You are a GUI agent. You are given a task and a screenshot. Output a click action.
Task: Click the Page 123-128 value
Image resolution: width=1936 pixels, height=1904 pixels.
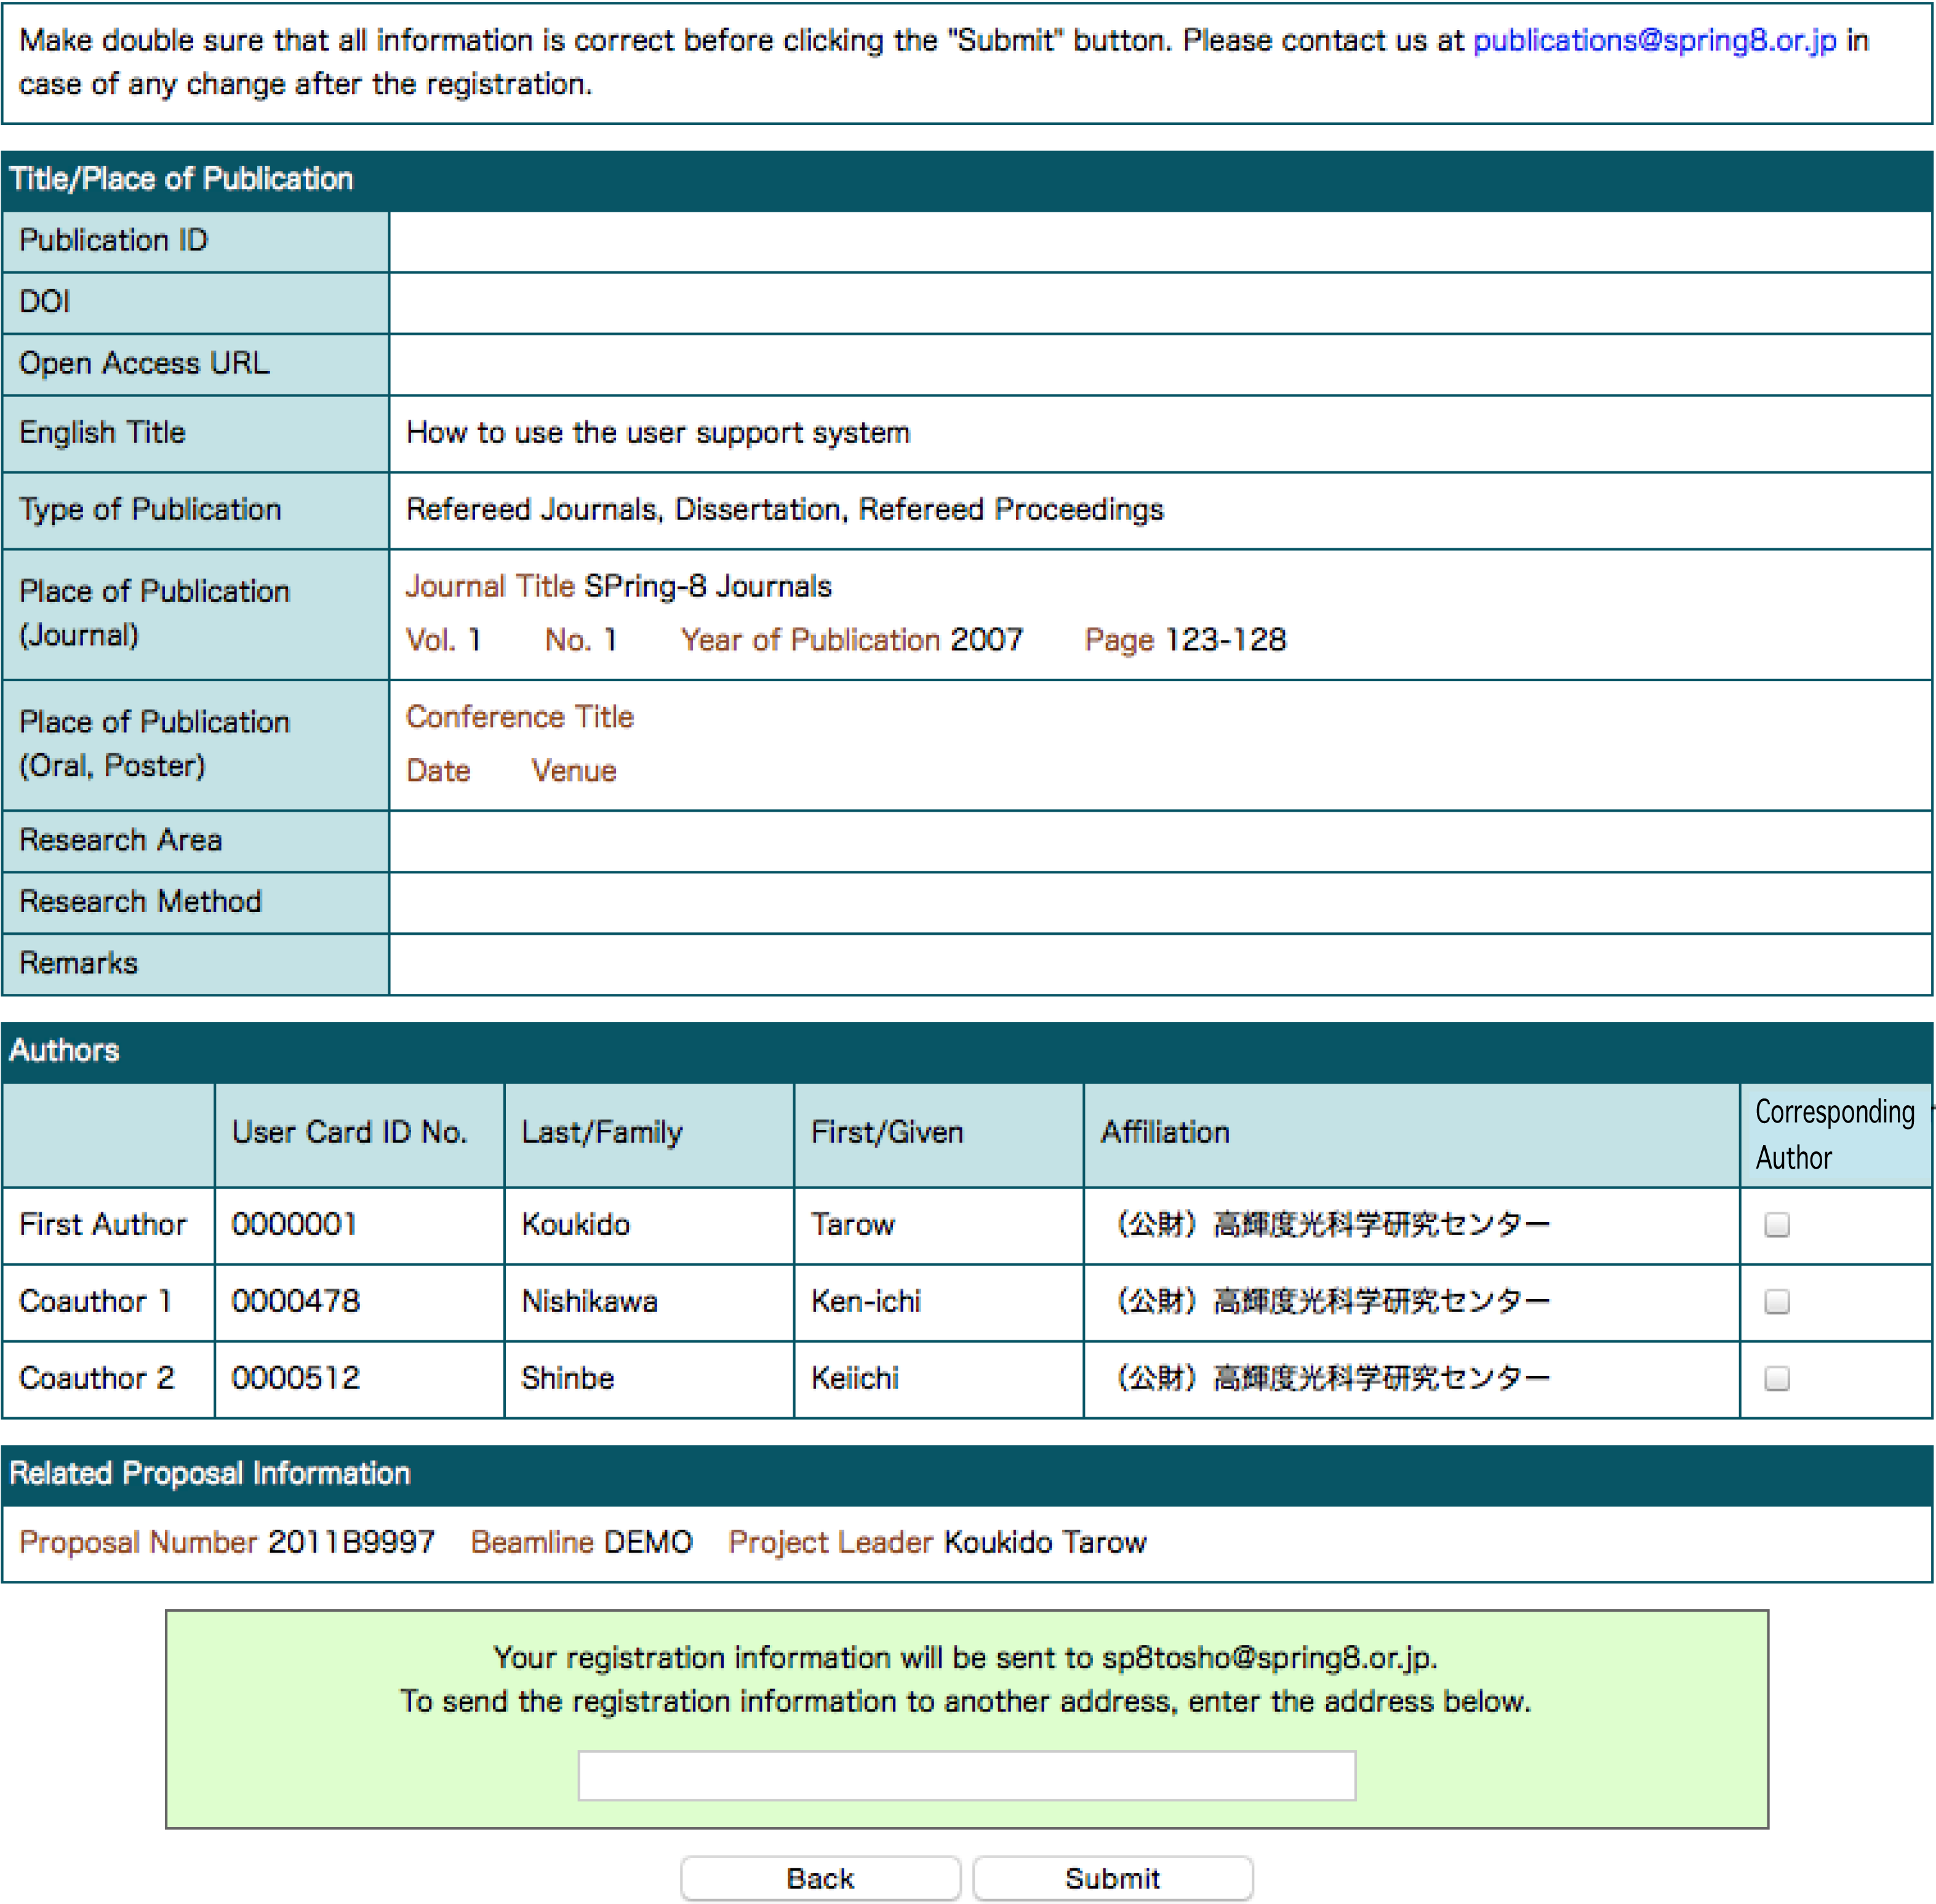(1225, 639)
